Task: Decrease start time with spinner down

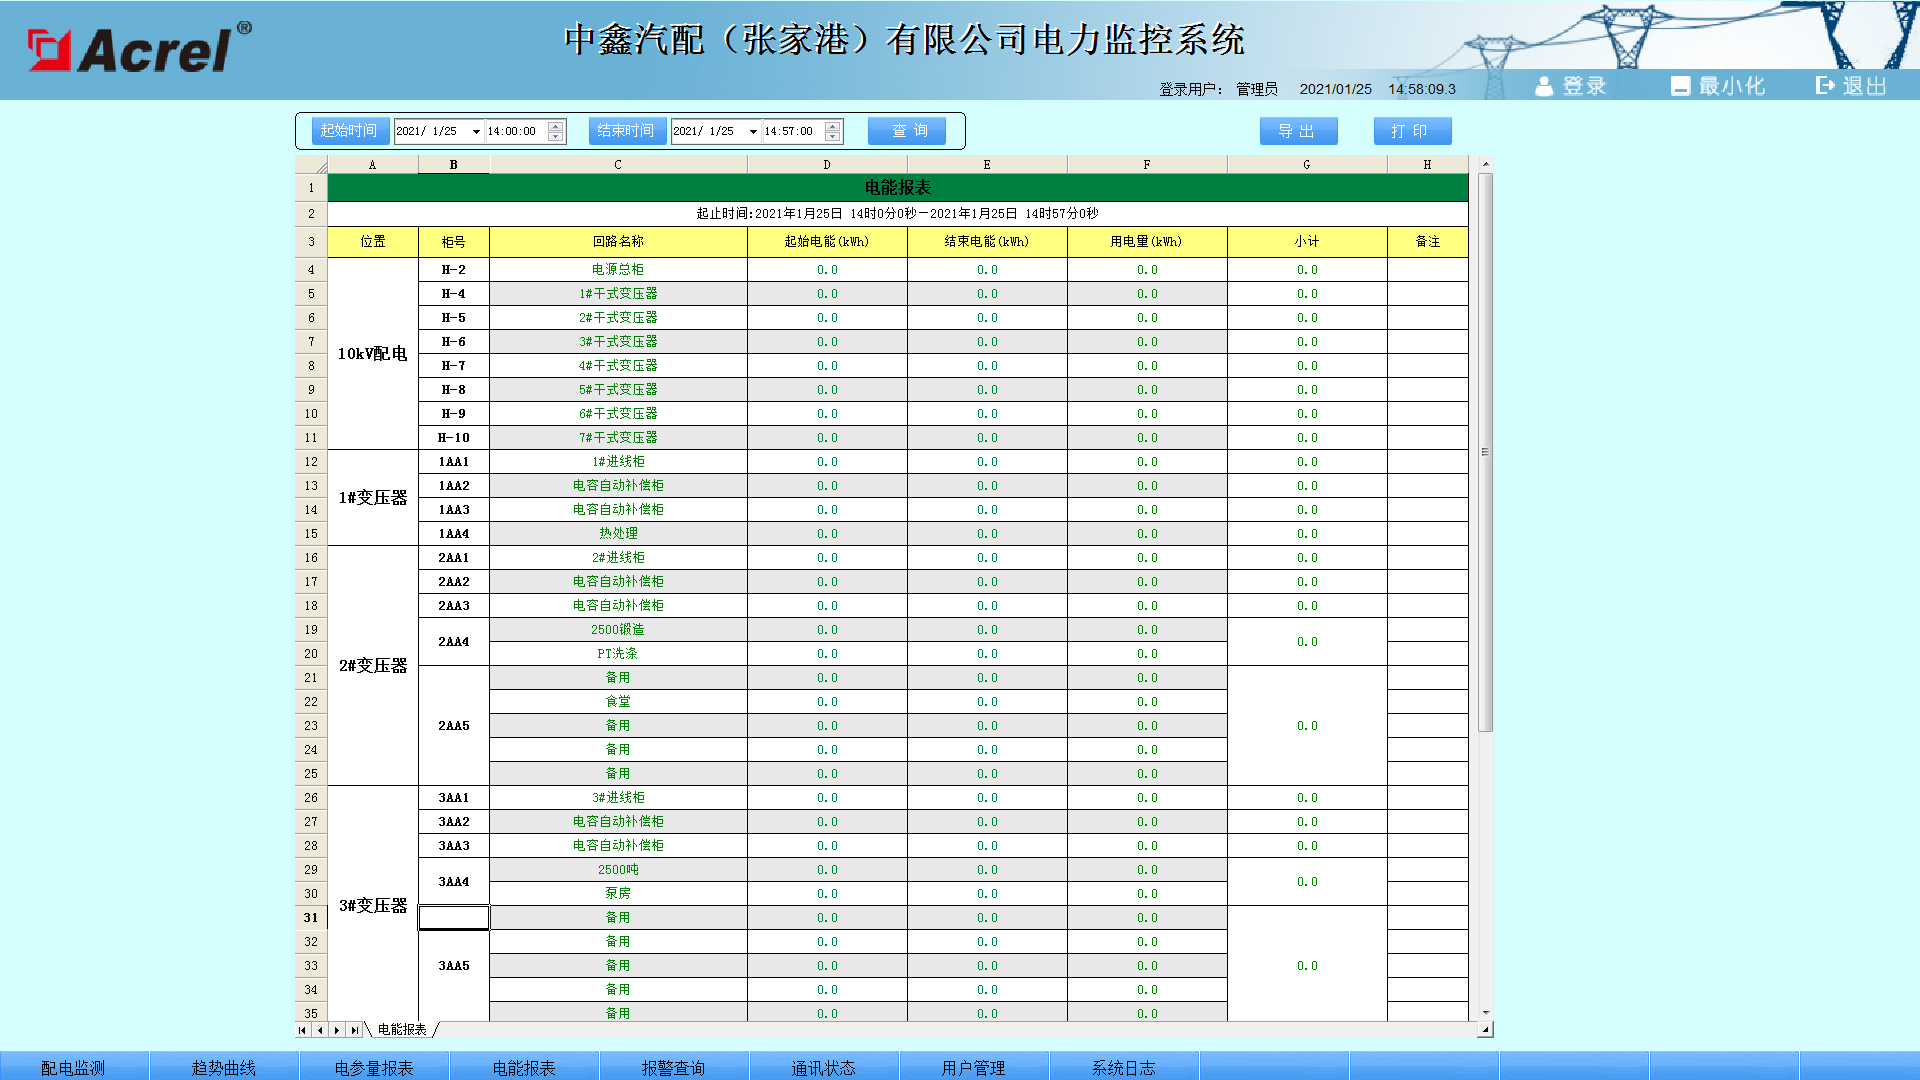Action: [556, 137]
